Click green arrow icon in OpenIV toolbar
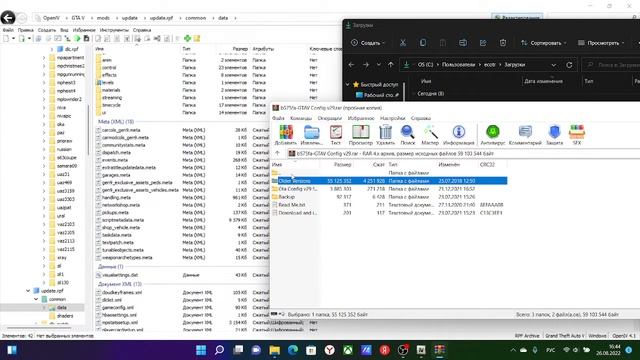Image resolution: width=640 pixels, height=360 pixels. coord(77,38)
